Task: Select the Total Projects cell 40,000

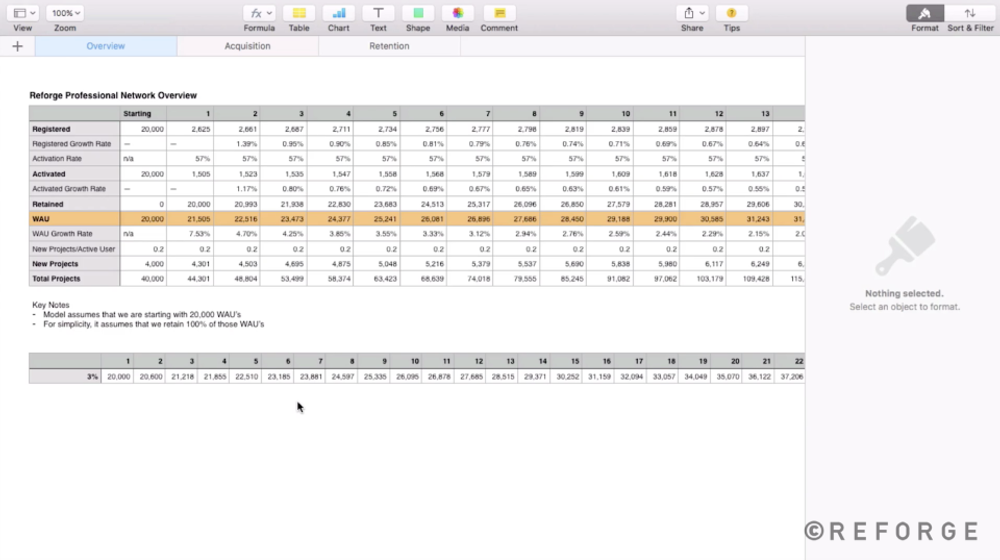Action: pyautogui.click(x=143, y=279)
